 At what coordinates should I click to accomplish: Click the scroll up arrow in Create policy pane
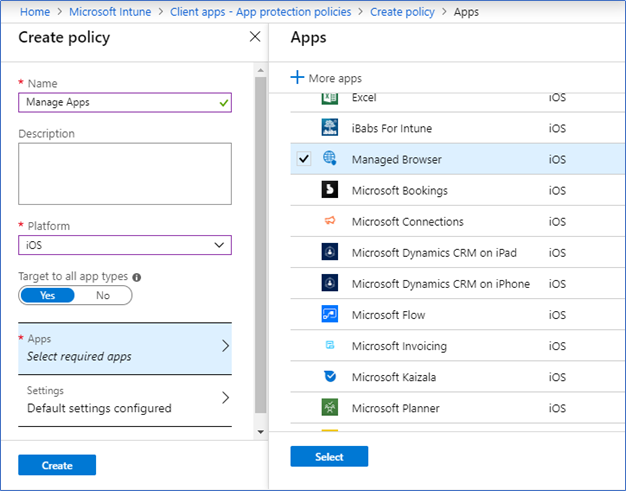261,70
